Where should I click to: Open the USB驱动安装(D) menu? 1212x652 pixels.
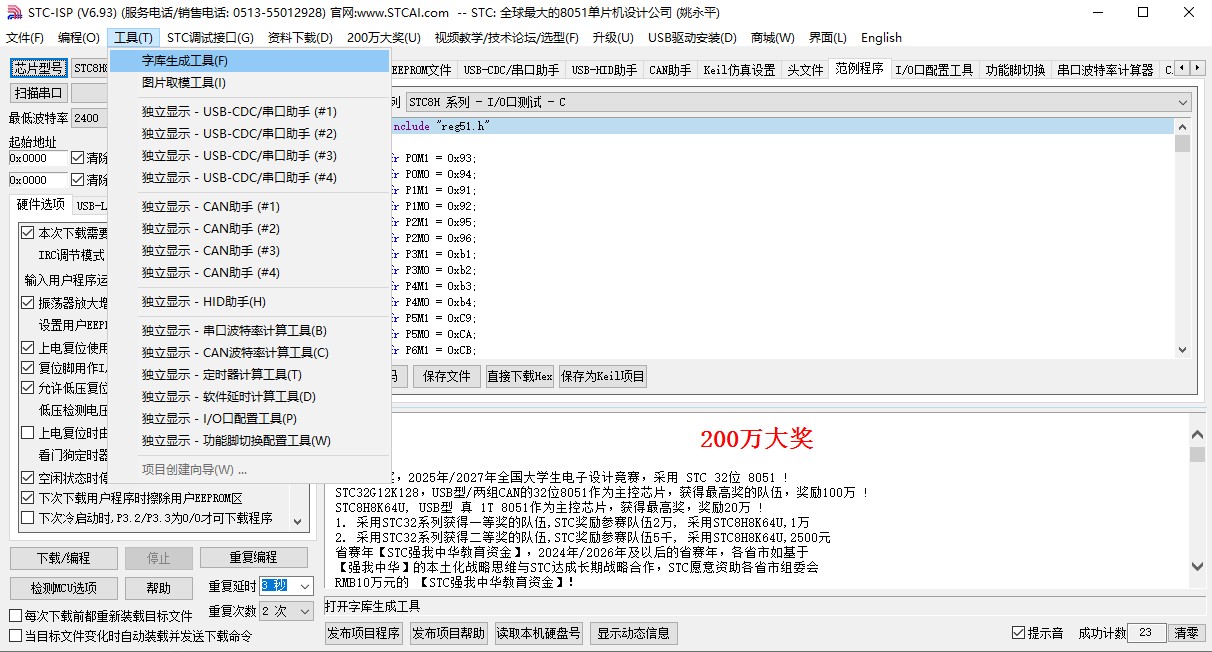692,38
